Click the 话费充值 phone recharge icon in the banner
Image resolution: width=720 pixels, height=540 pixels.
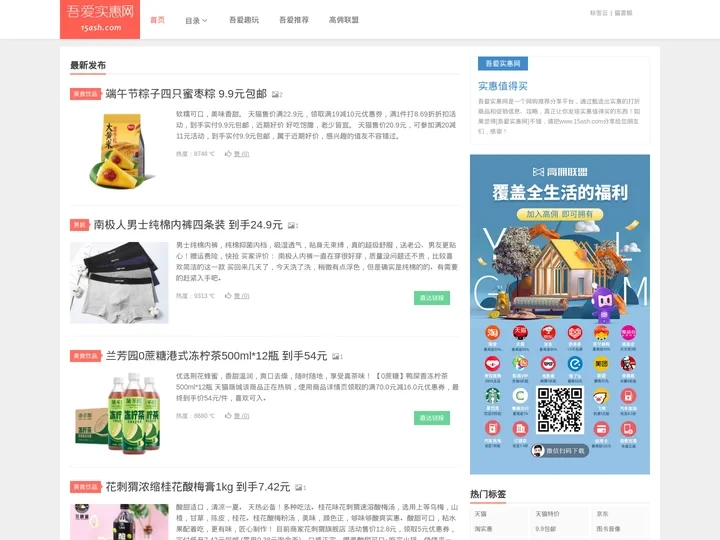point(628,428)
